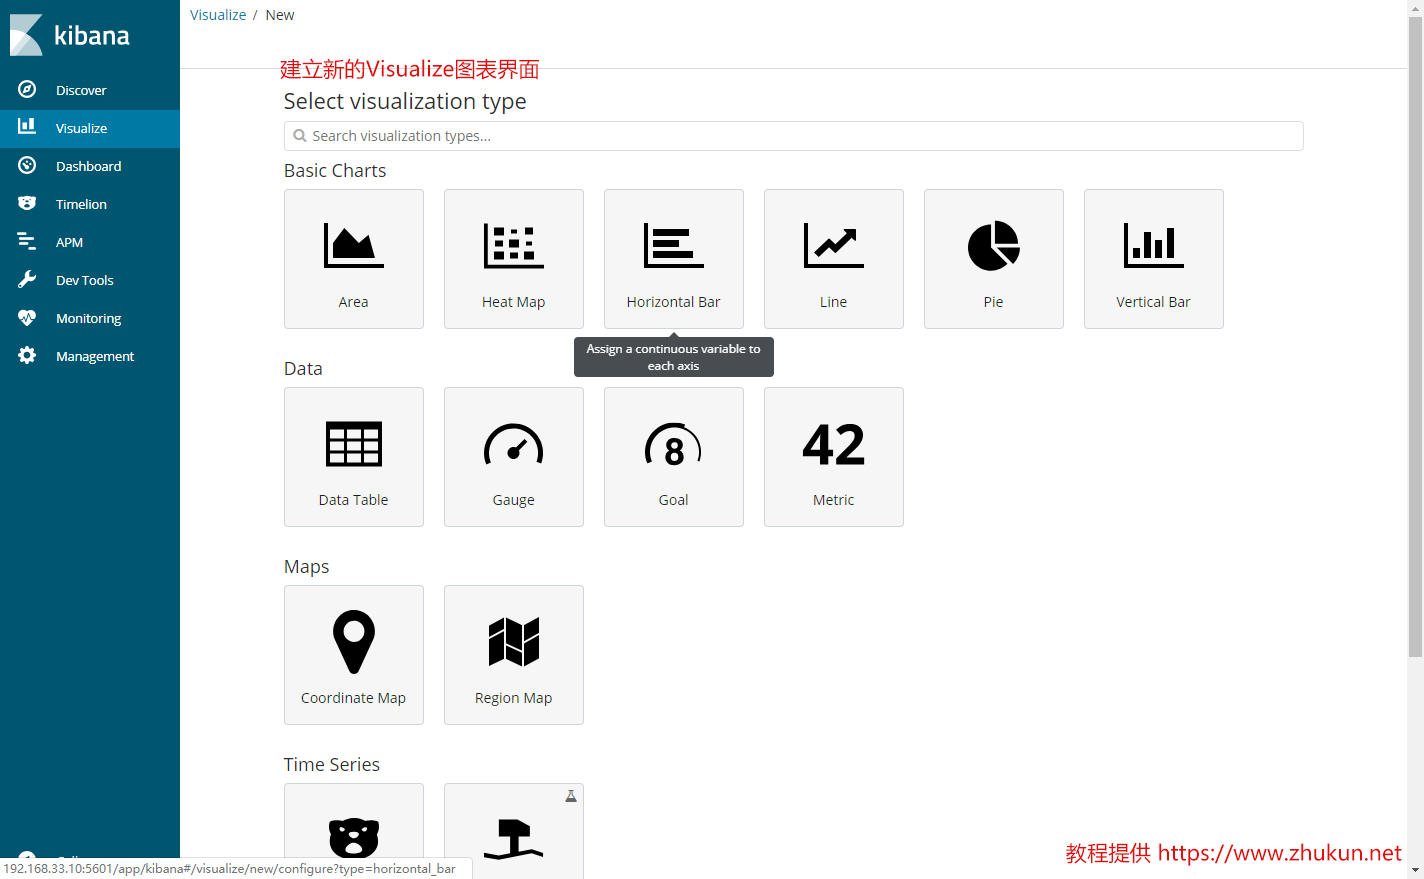
Task: Click the Coordinate Map card label
Action: coord(353,698)
